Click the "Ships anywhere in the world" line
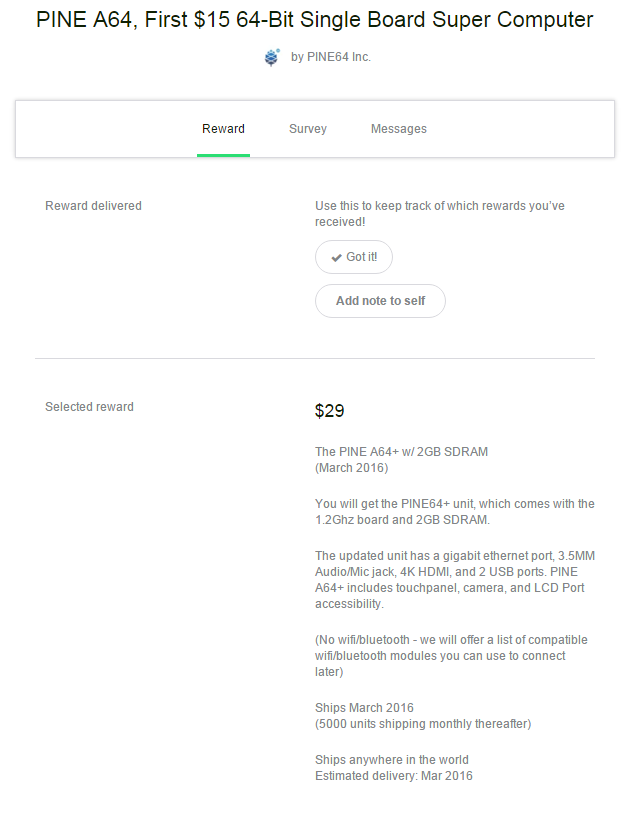Image resolution: width=626 pixels, height=817 pixels. tap(392, 760)
